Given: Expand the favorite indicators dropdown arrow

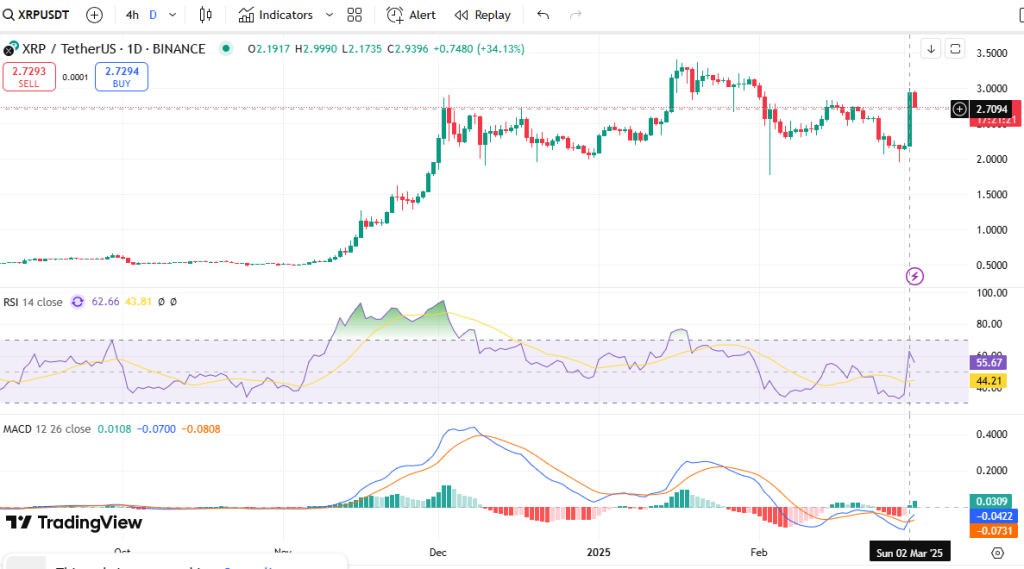Looking at the screenshot, I should tap(329, 15).
